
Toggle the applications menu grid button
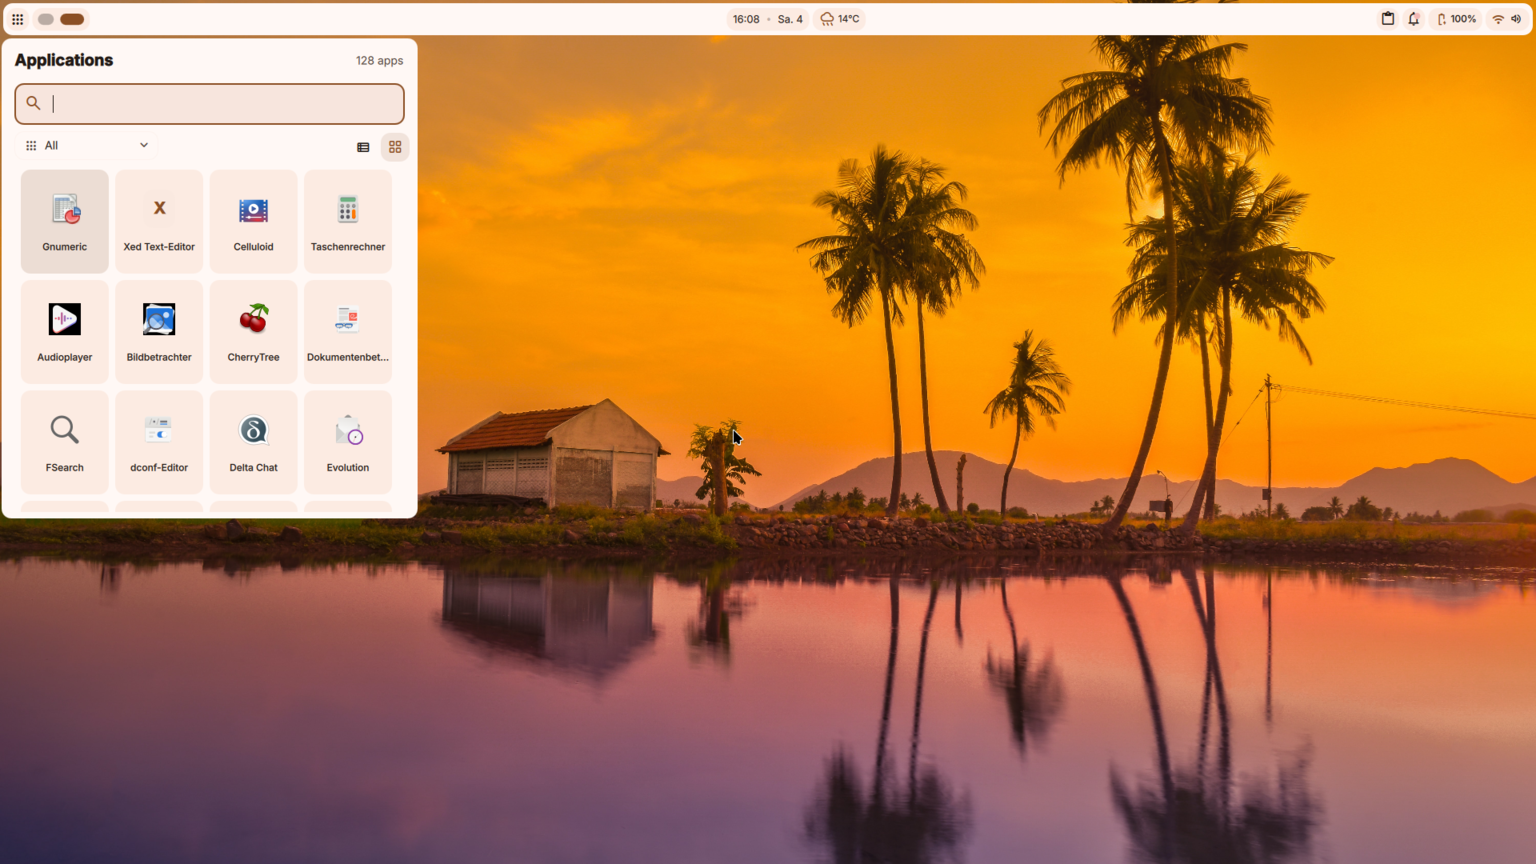pos(18,19)
